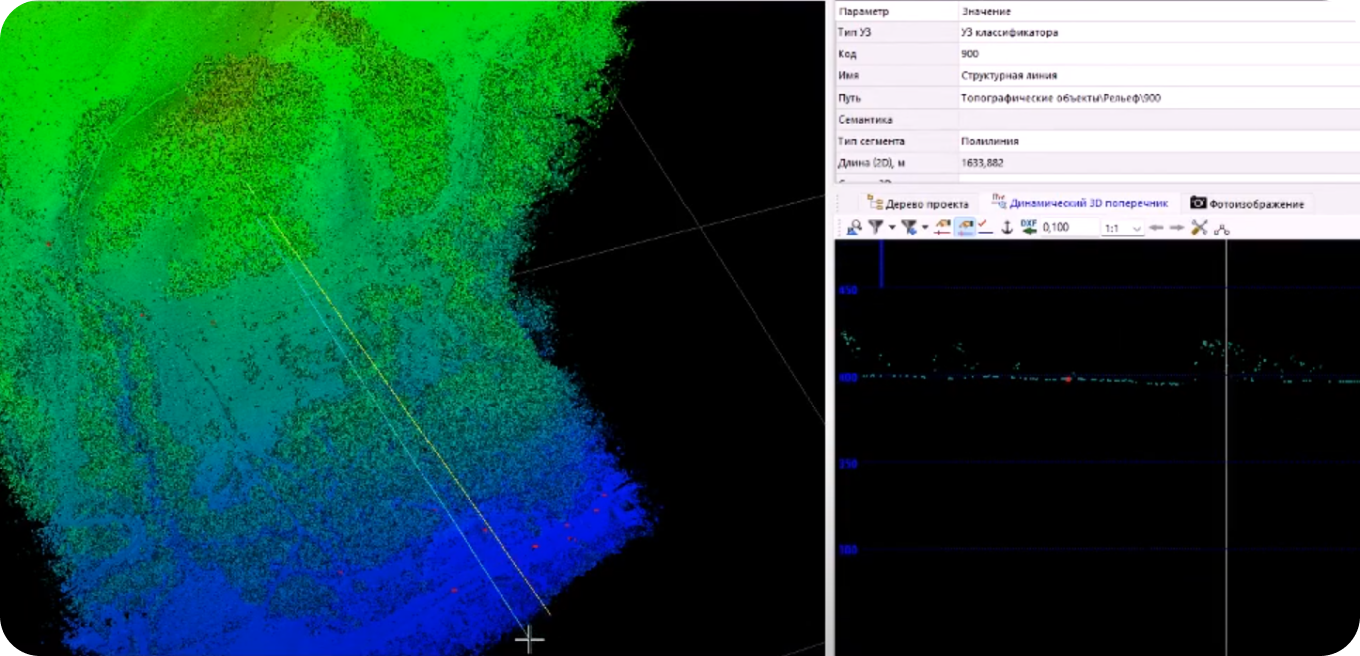The image size is (1360, 656).
Task: Select the Тип сегмента property label
Action: (871, 141)
